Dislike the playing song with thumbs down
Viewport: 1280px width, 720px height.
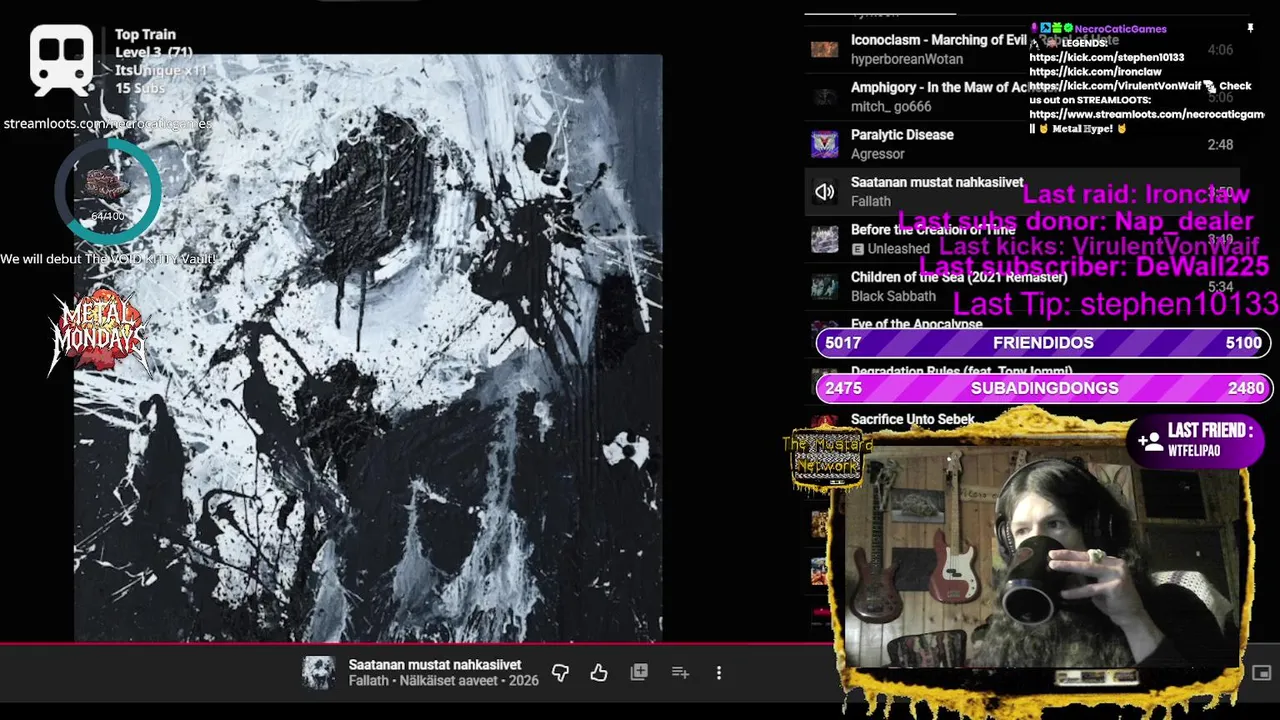[560, 673]
